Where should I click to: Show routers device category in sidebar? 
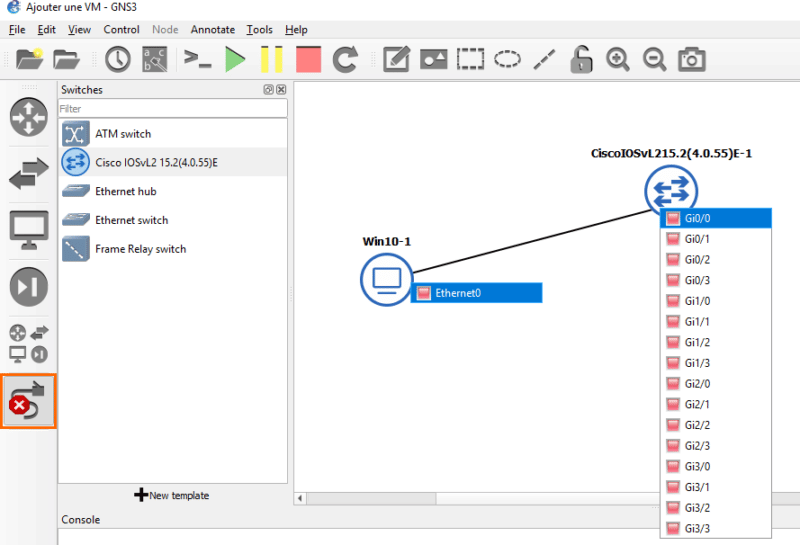coord(28,117)
